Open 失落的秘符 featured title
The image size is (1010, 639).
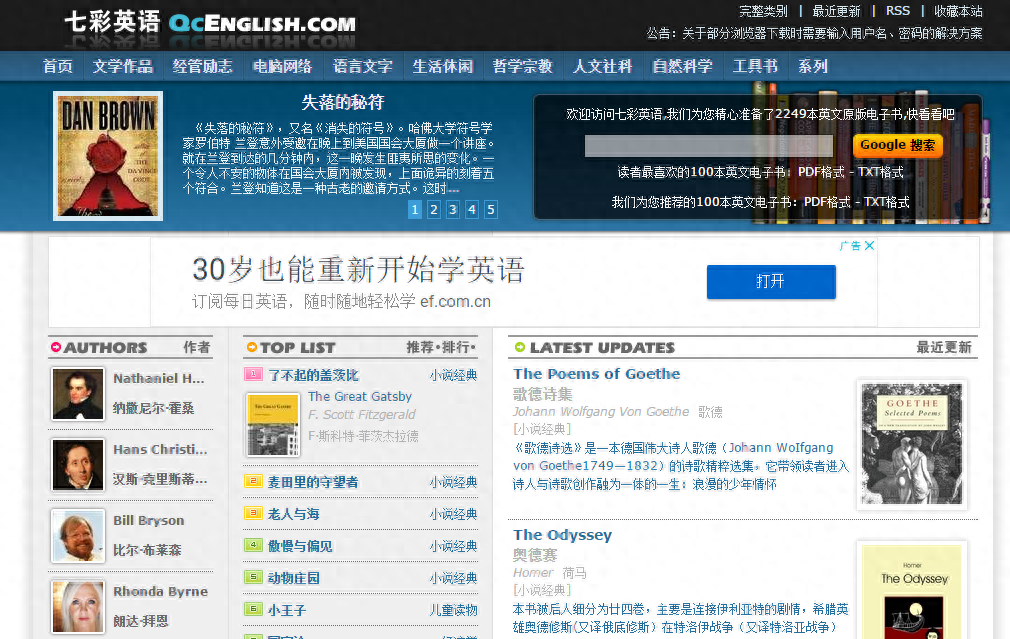pos(343,102)
